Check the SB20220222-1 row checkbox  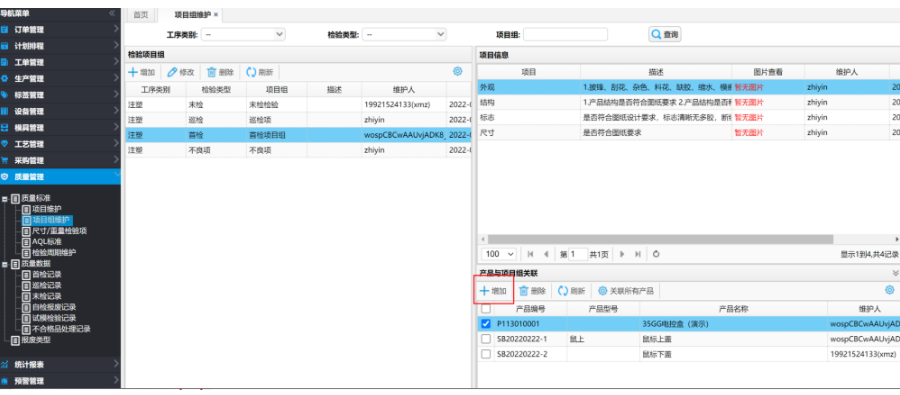click(486, 339)
